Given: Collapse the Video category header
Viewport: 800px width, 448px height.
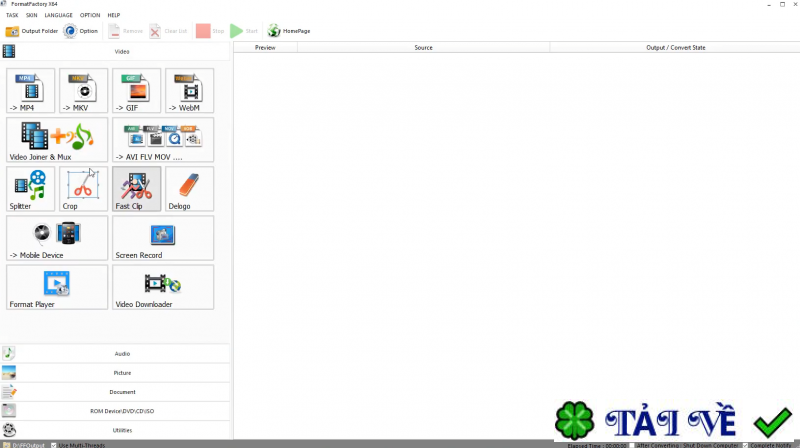Looking at the screenshot, I should [115, 52].
